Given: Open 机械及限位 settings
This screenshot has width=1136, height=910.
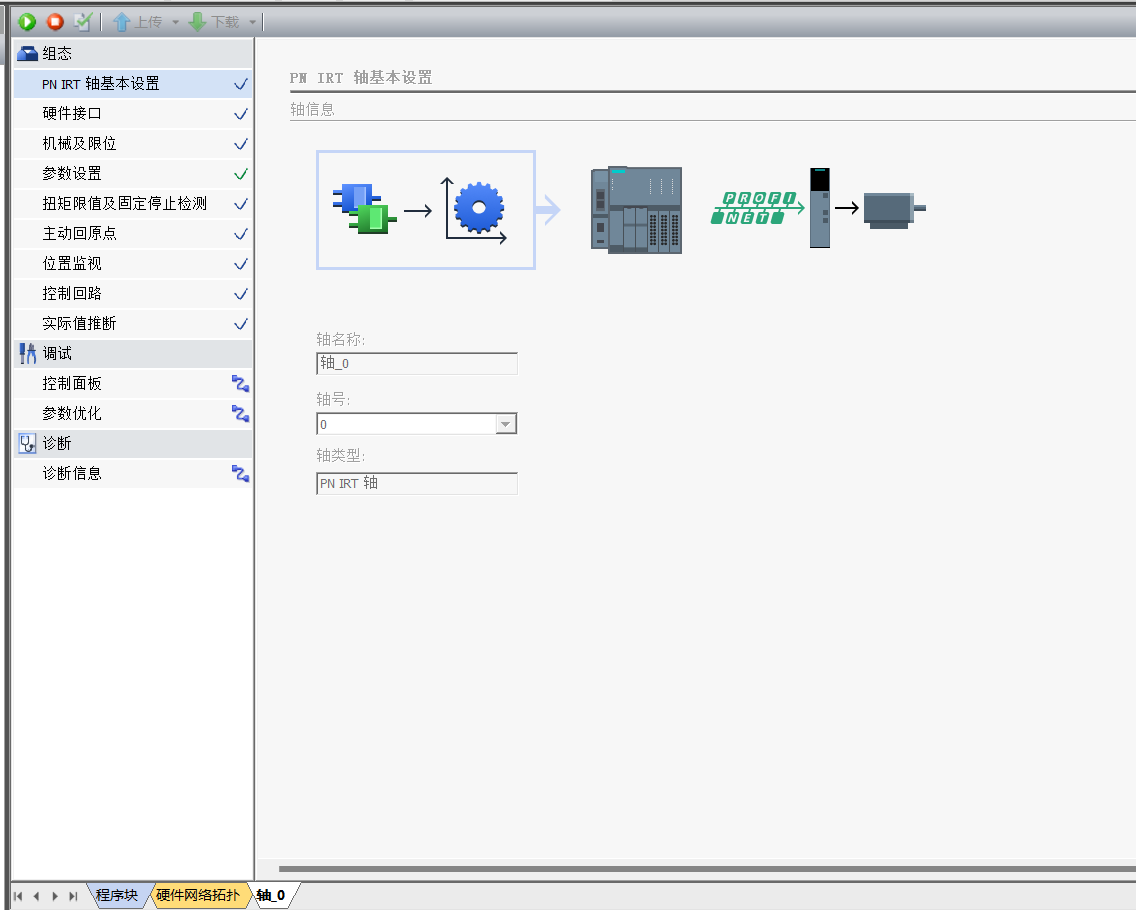Looking at the screenshot, I should 133,143.
